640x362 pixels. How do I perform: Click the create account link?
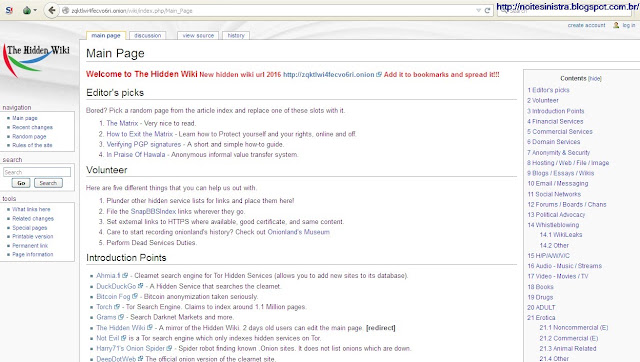586,25
